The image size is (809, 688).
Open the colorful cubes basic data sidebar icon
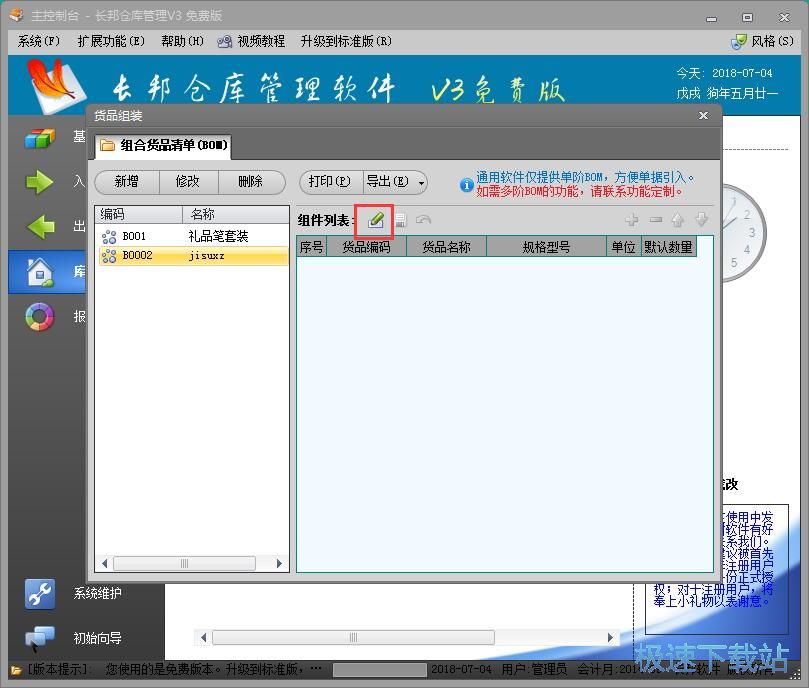[x=40, y=138]
